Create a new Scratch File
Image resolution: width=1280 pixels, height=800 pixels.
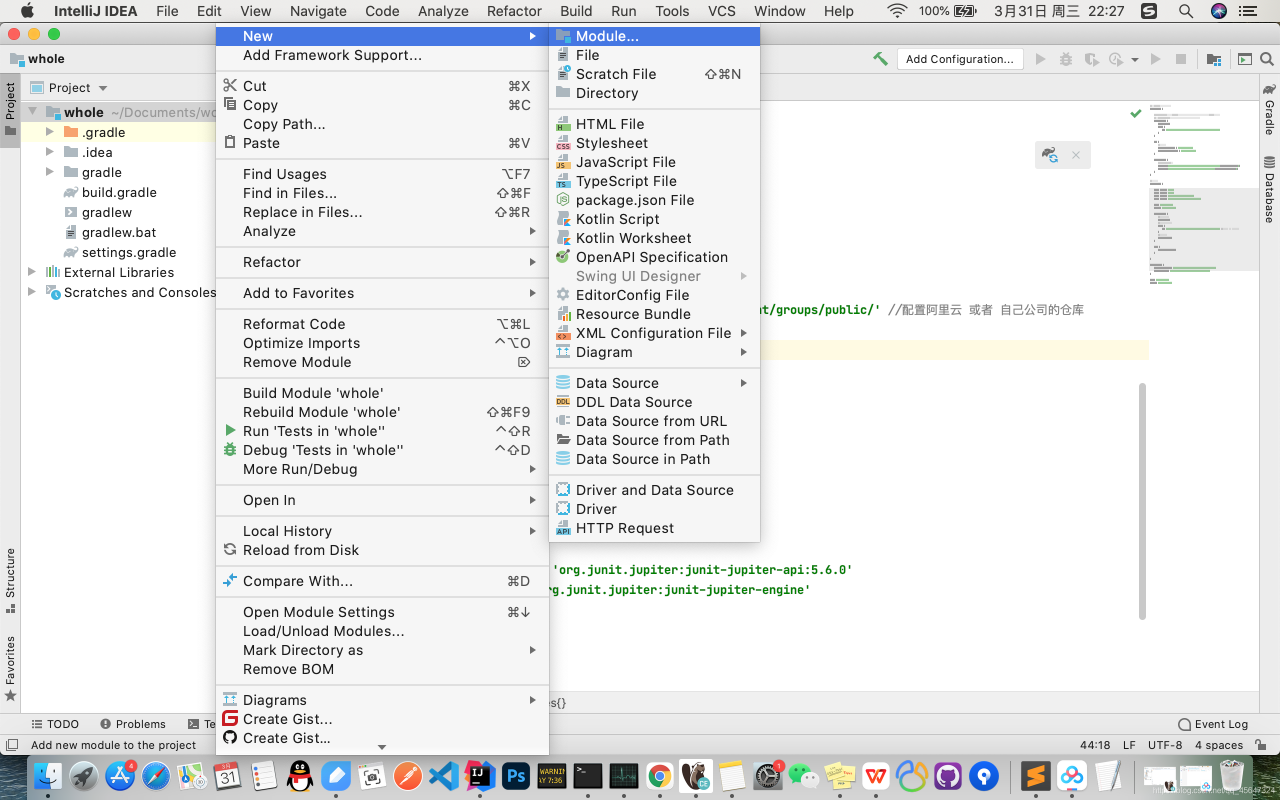655,74
